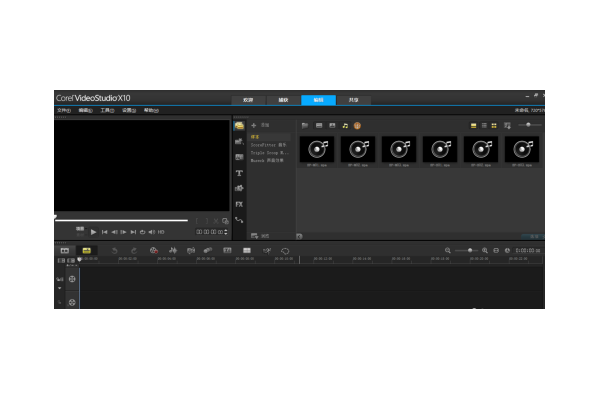Select the first music disc thumbnail

[x=317, y=149]
